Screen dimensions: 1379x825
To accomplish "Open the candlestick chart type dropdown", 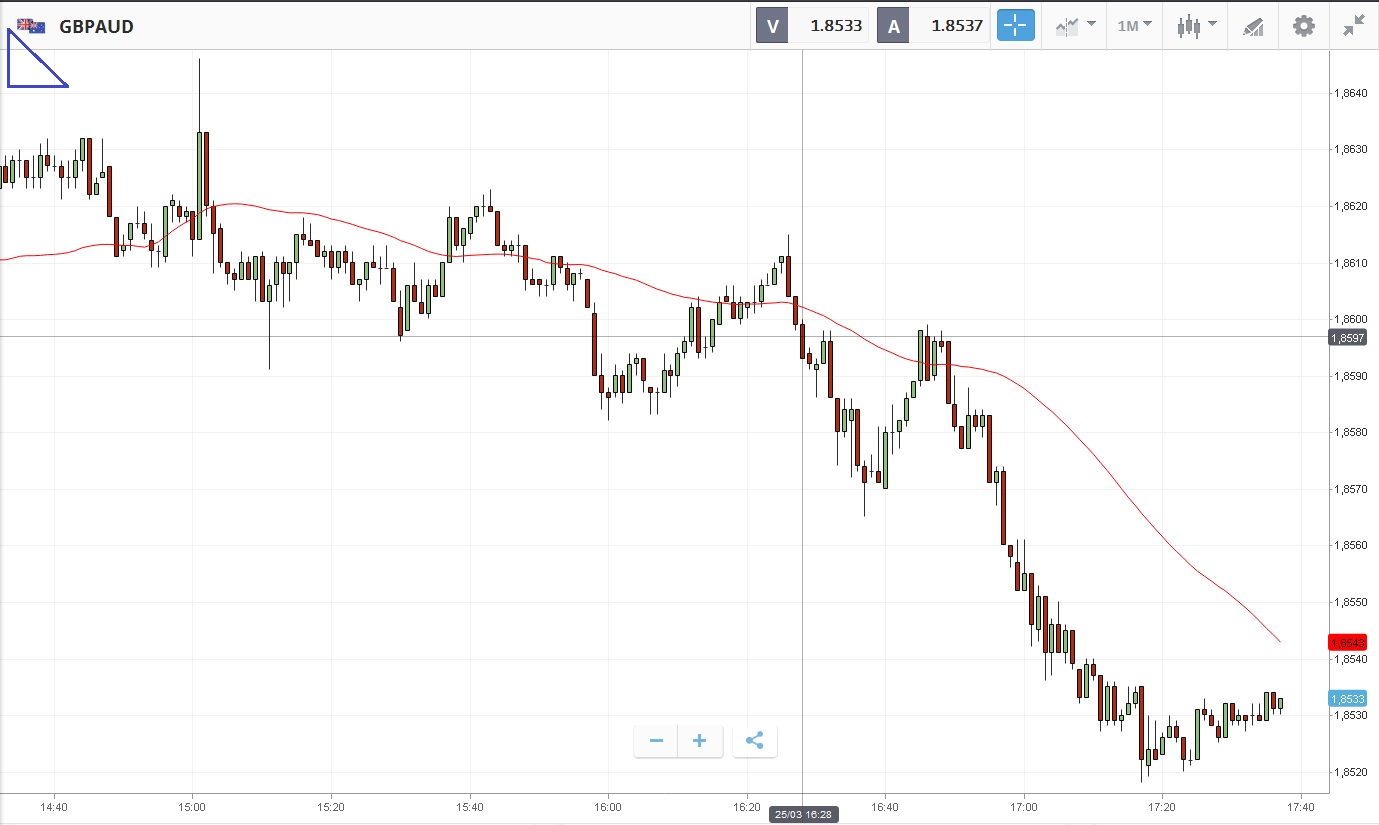I will tap(1196, 26).
